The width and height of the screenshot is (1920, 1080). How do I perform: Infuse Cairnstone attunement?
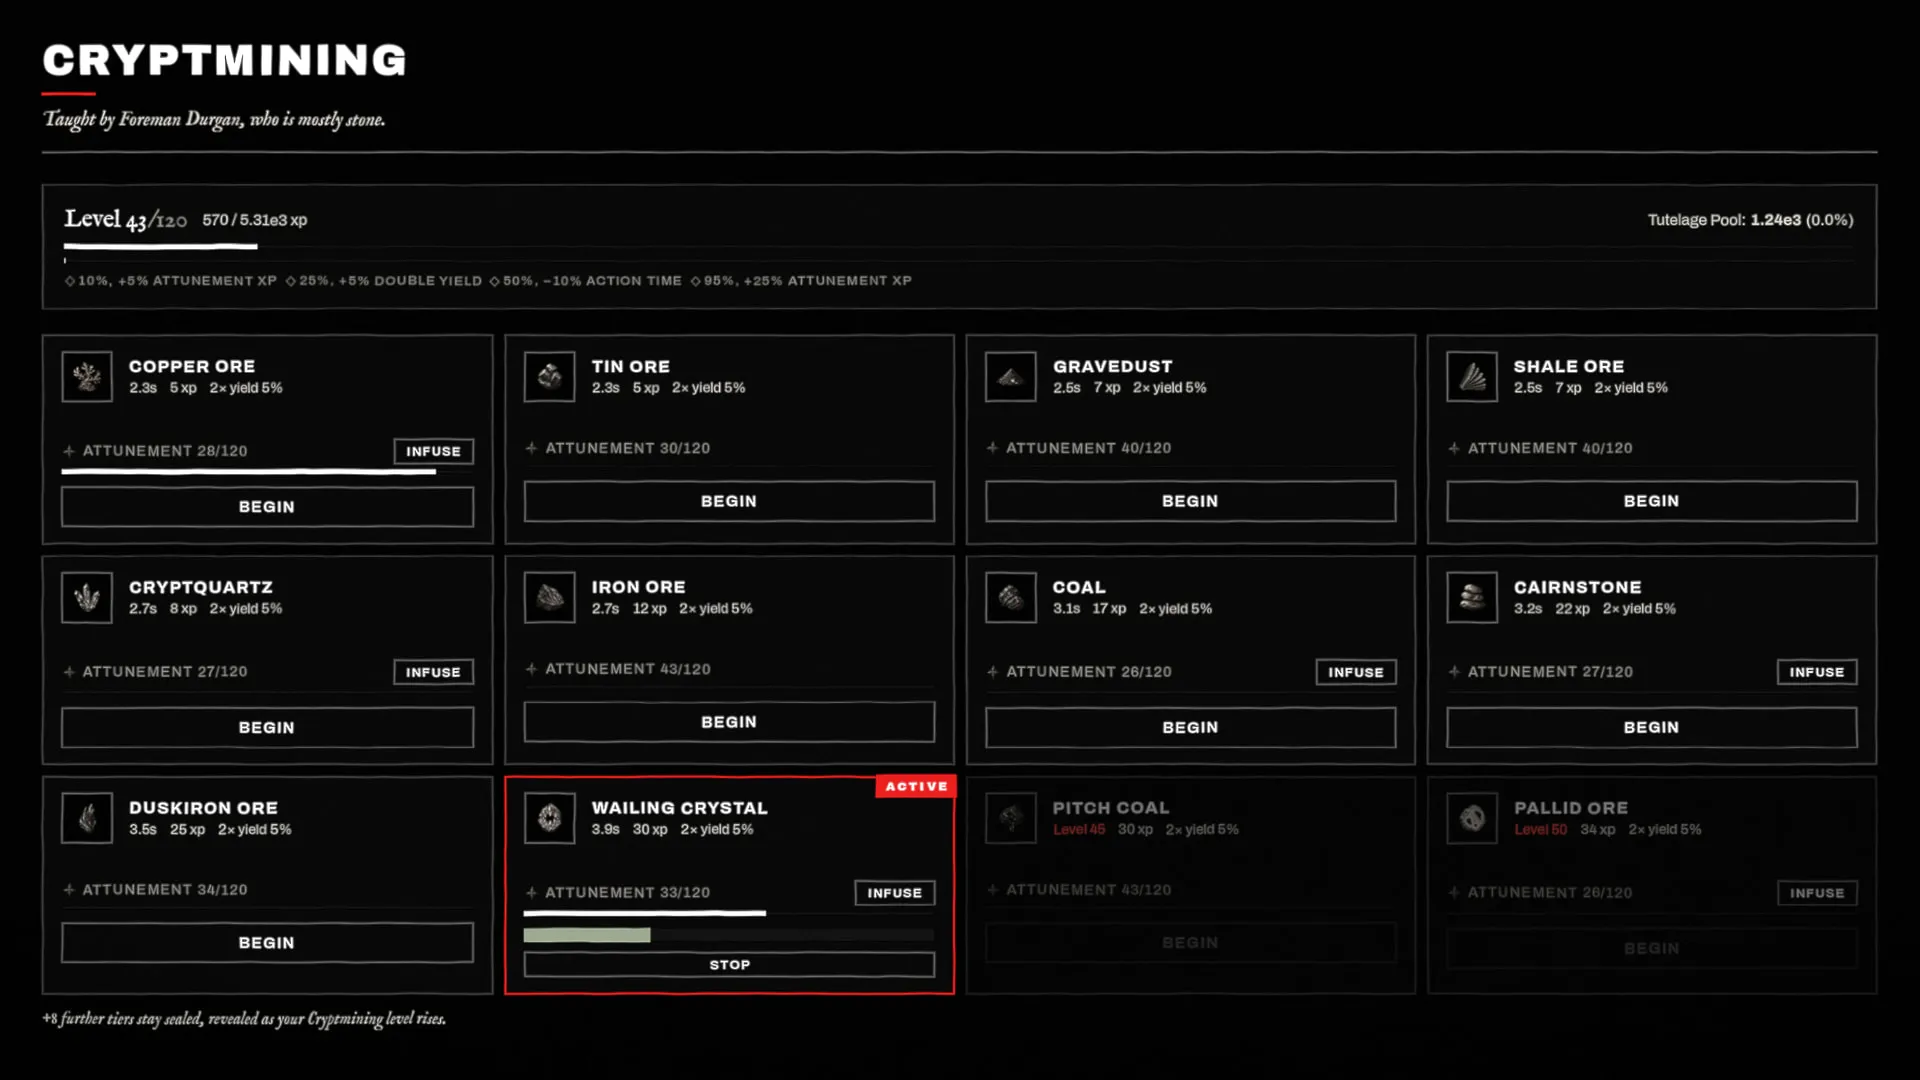pyautogui.click(x=1817, y=672)
